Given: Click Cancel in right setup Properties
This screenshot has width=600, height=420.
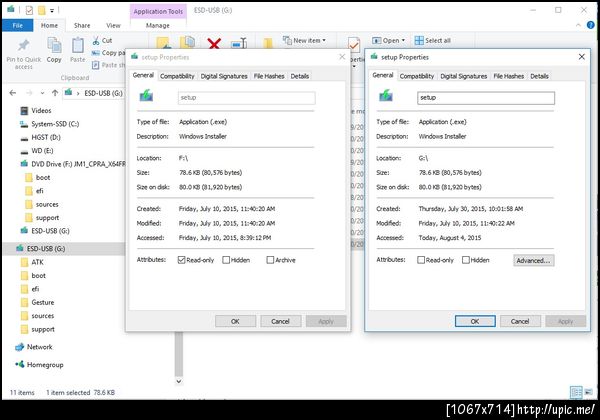Looking at the screenshot, I should coord(520,321).
